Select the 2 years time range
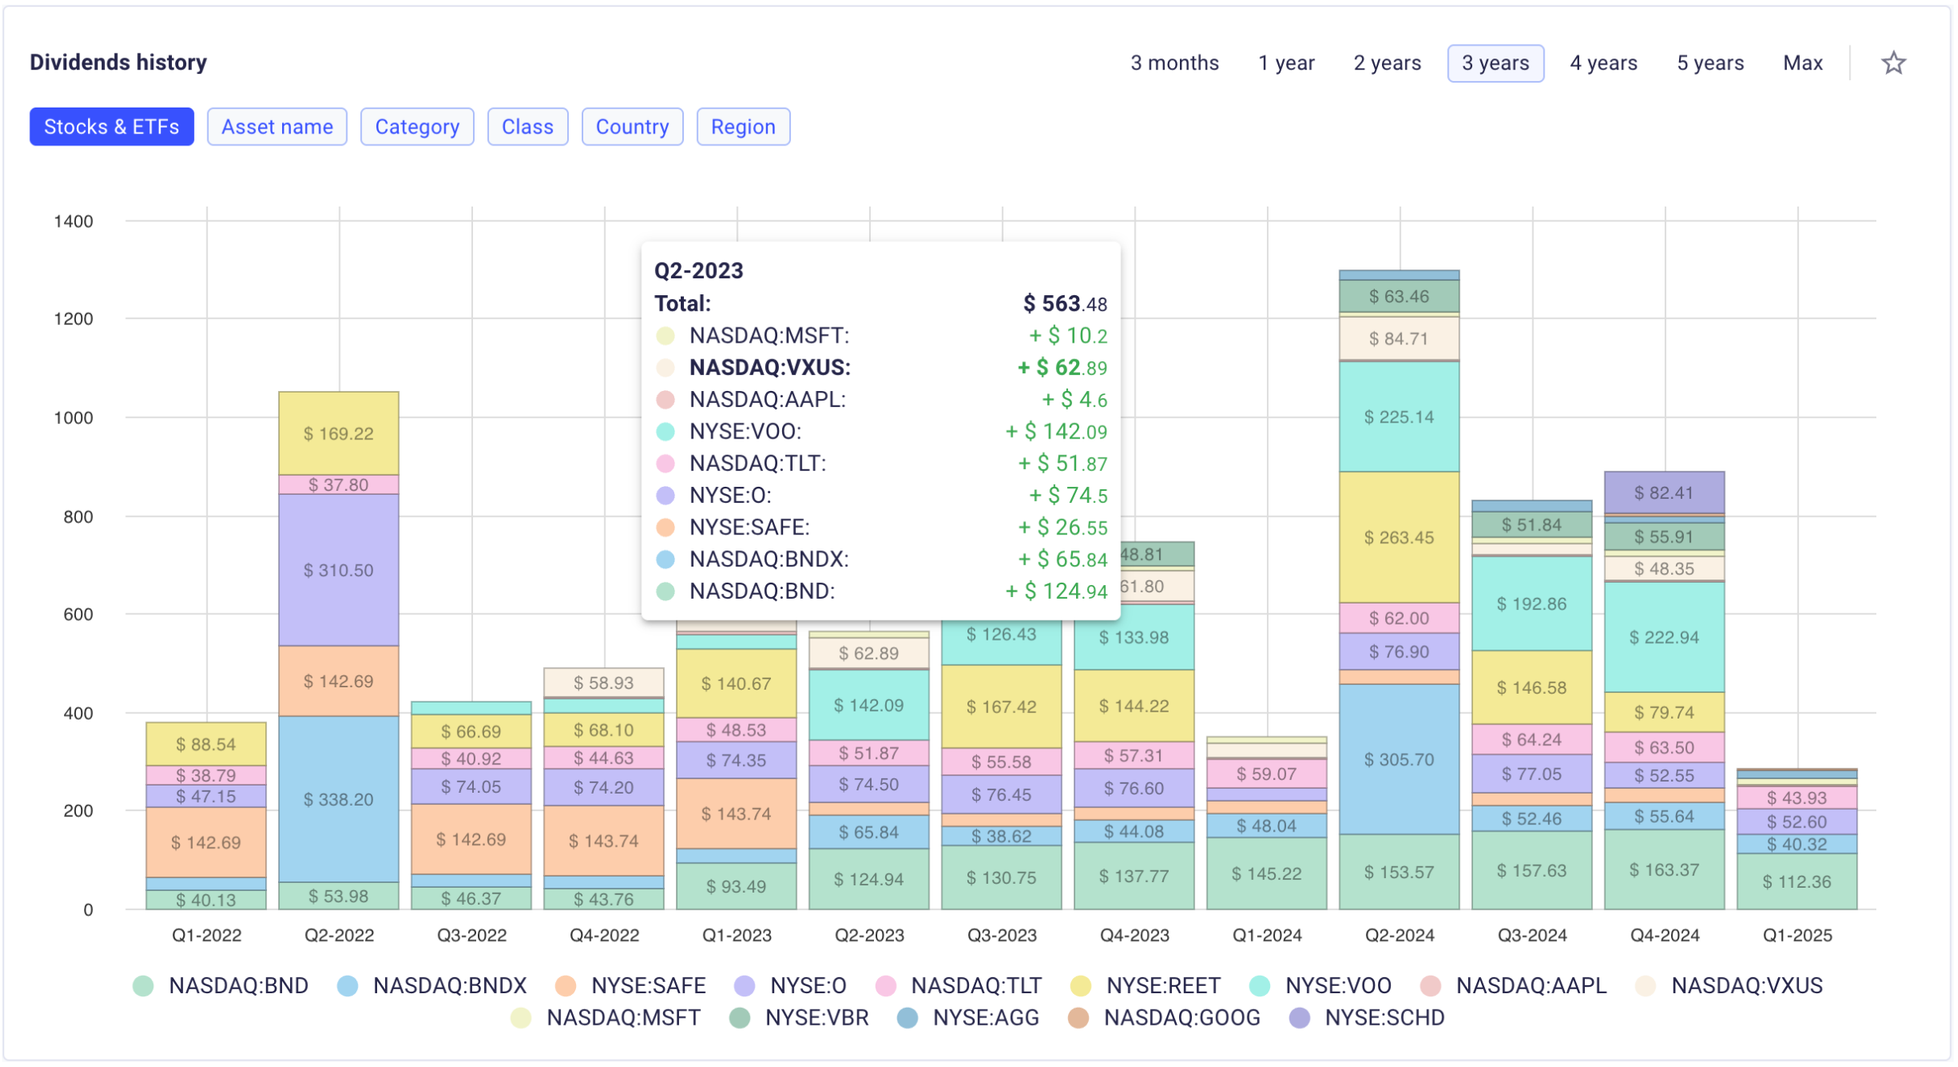 [1387, 63]
